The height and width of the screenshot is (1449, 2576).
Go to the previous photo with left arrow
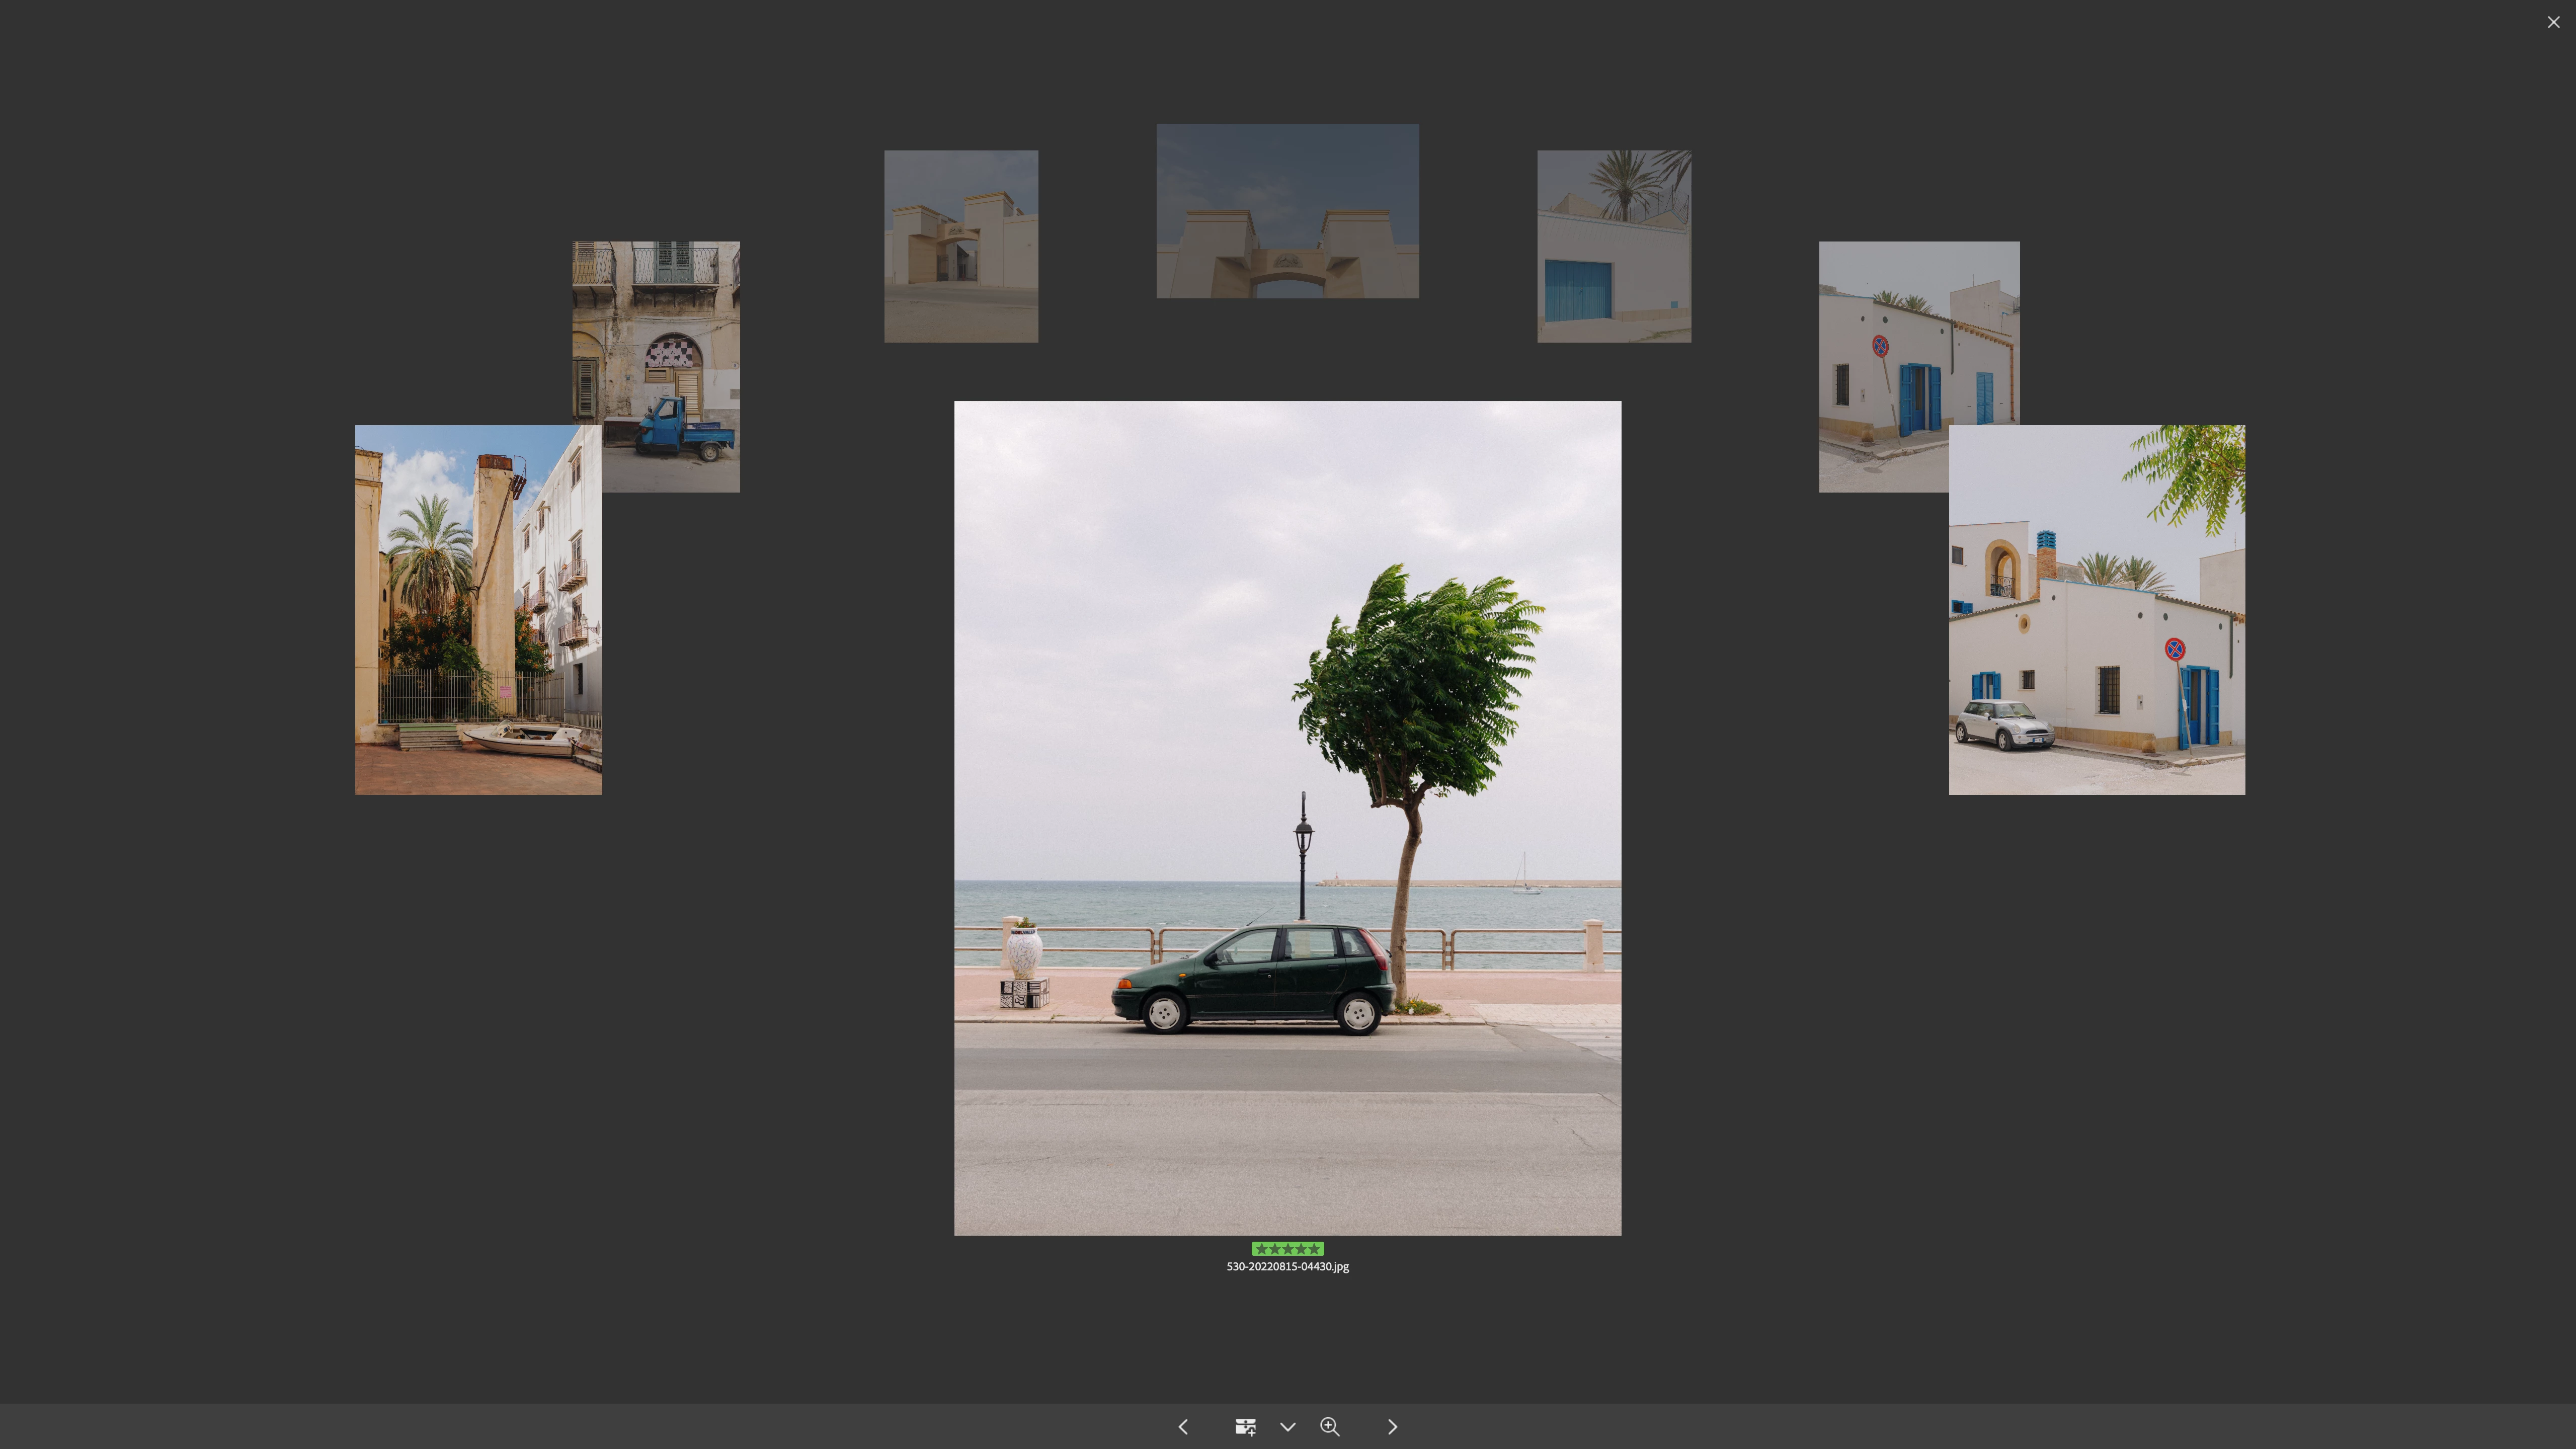pyautogui.click(x=1183, y=1427)
